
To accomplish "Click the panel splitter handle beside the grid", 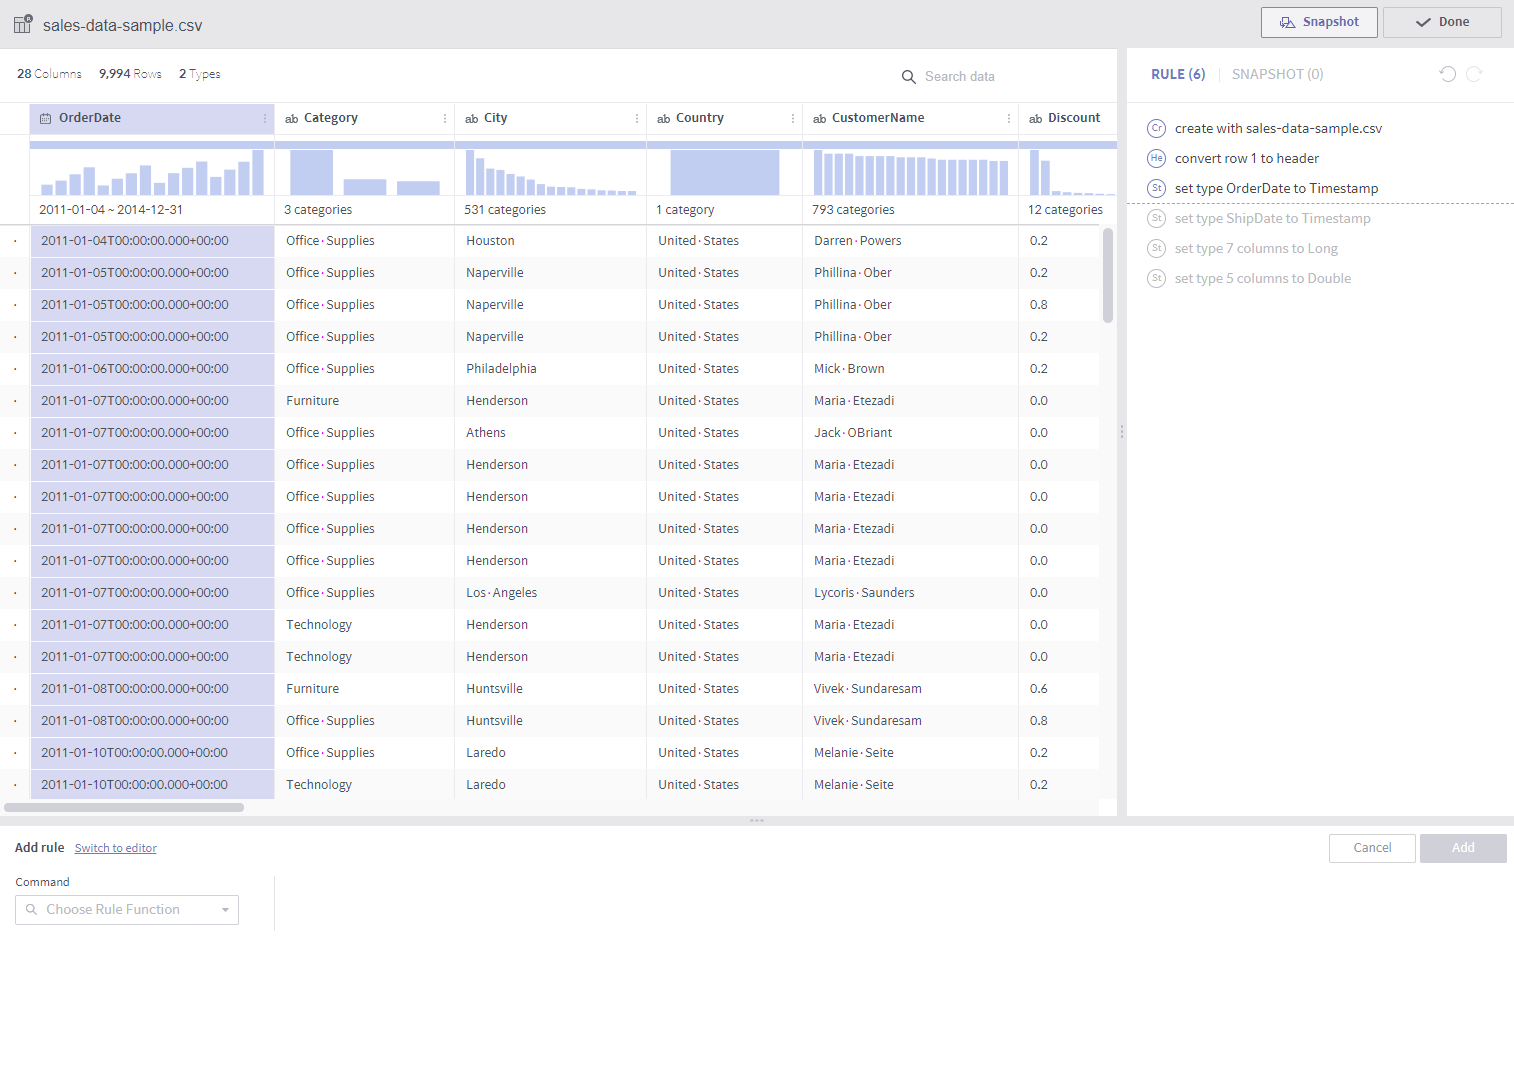I will coord(1122,432).
